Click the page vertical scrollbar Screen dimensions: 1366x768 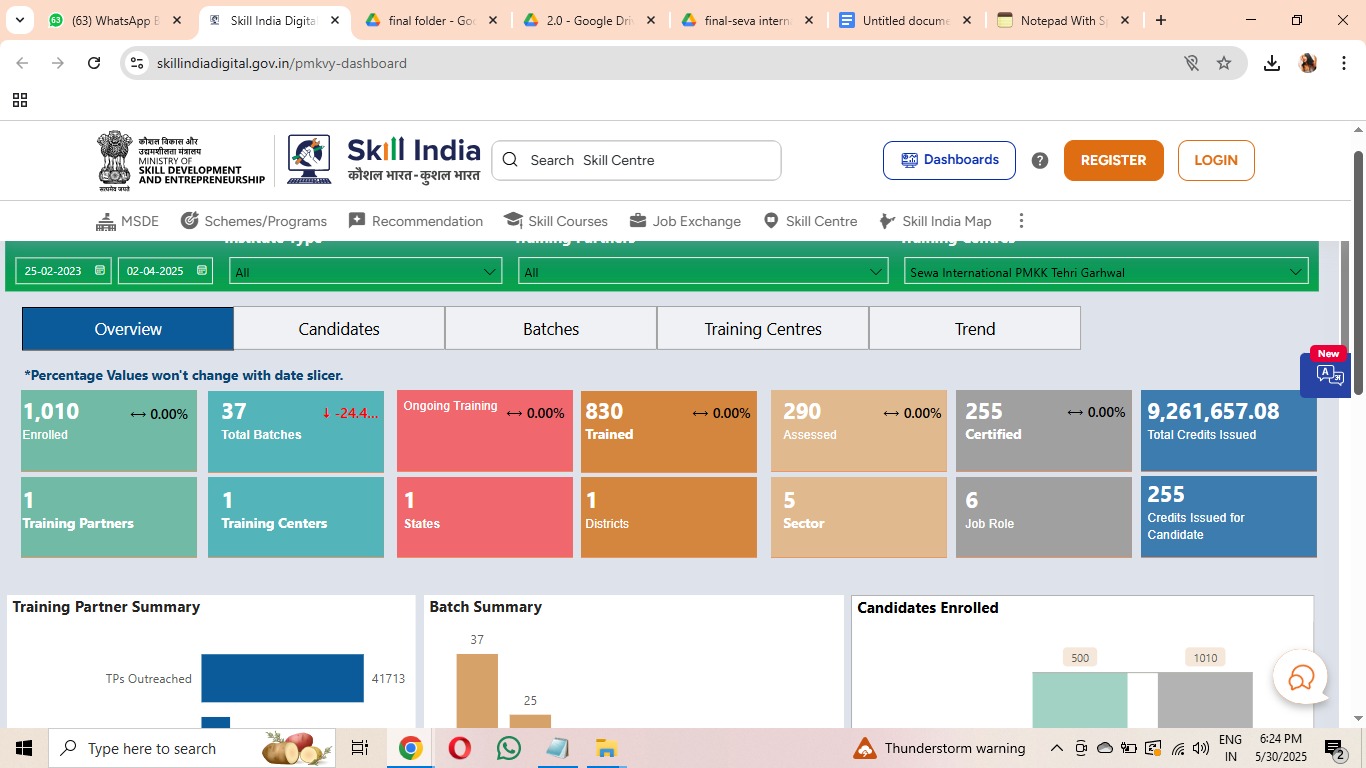click(1358, 272)
